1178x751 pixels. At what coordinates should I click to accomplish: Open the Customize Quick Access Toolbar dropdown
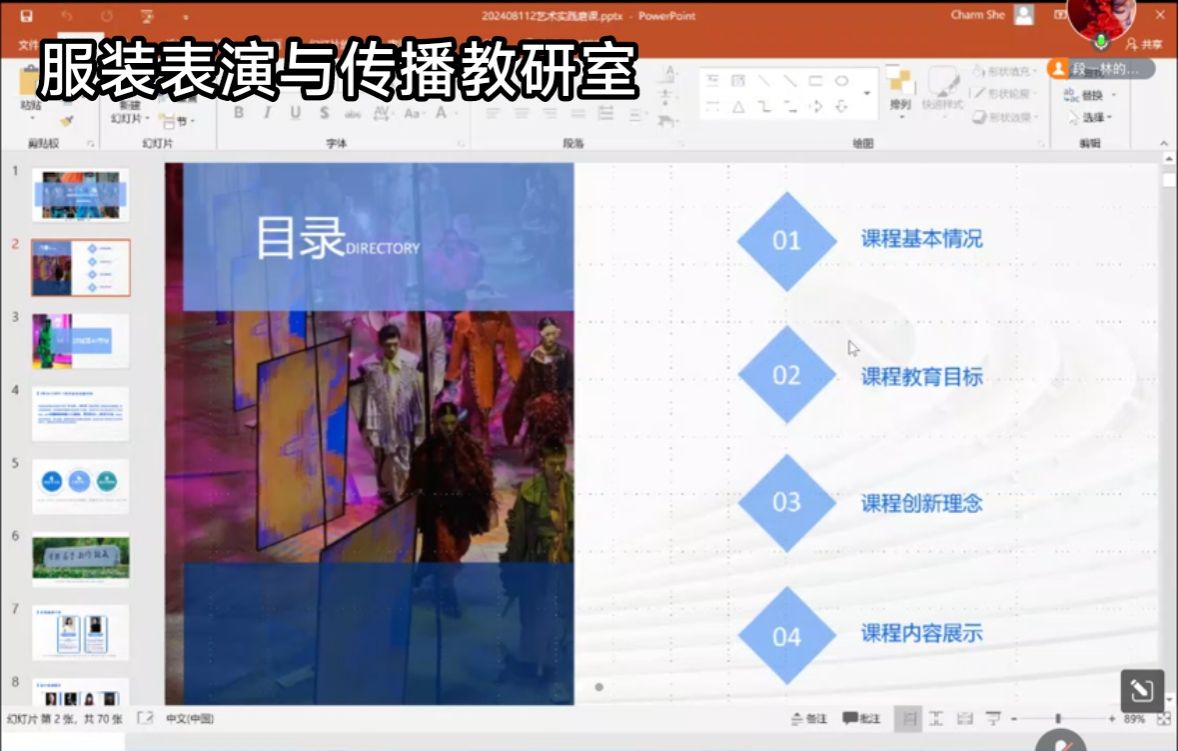click(x=185, y=17)
